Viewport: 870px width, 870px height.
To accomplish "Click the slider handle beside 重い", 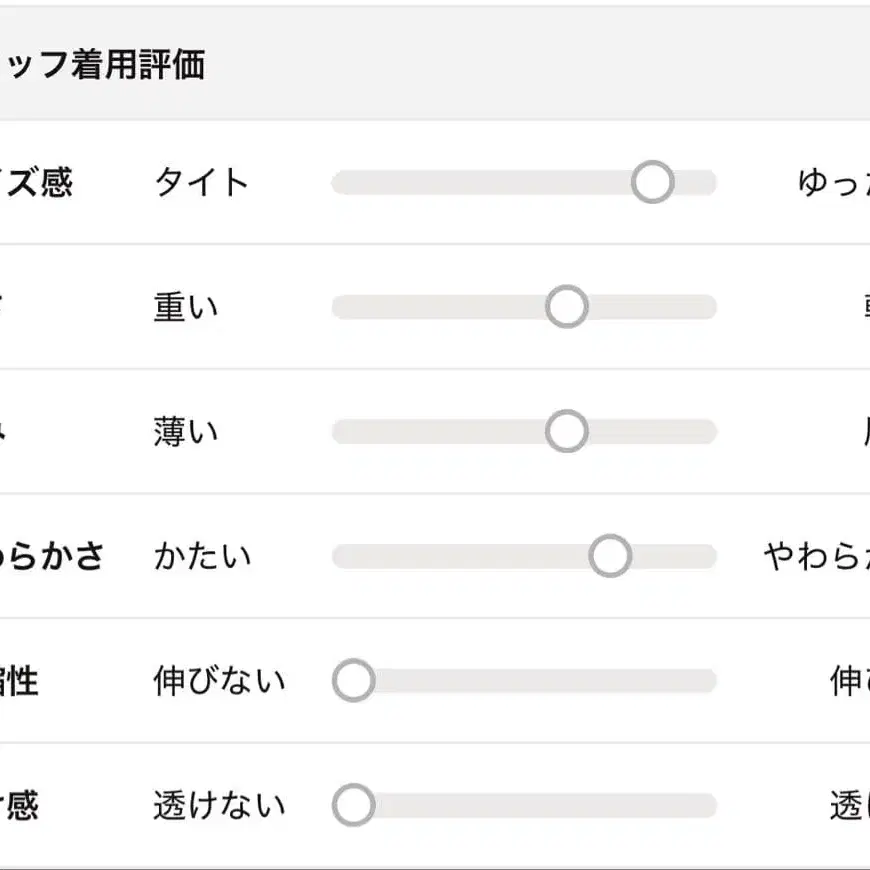I will coord(566,307).
